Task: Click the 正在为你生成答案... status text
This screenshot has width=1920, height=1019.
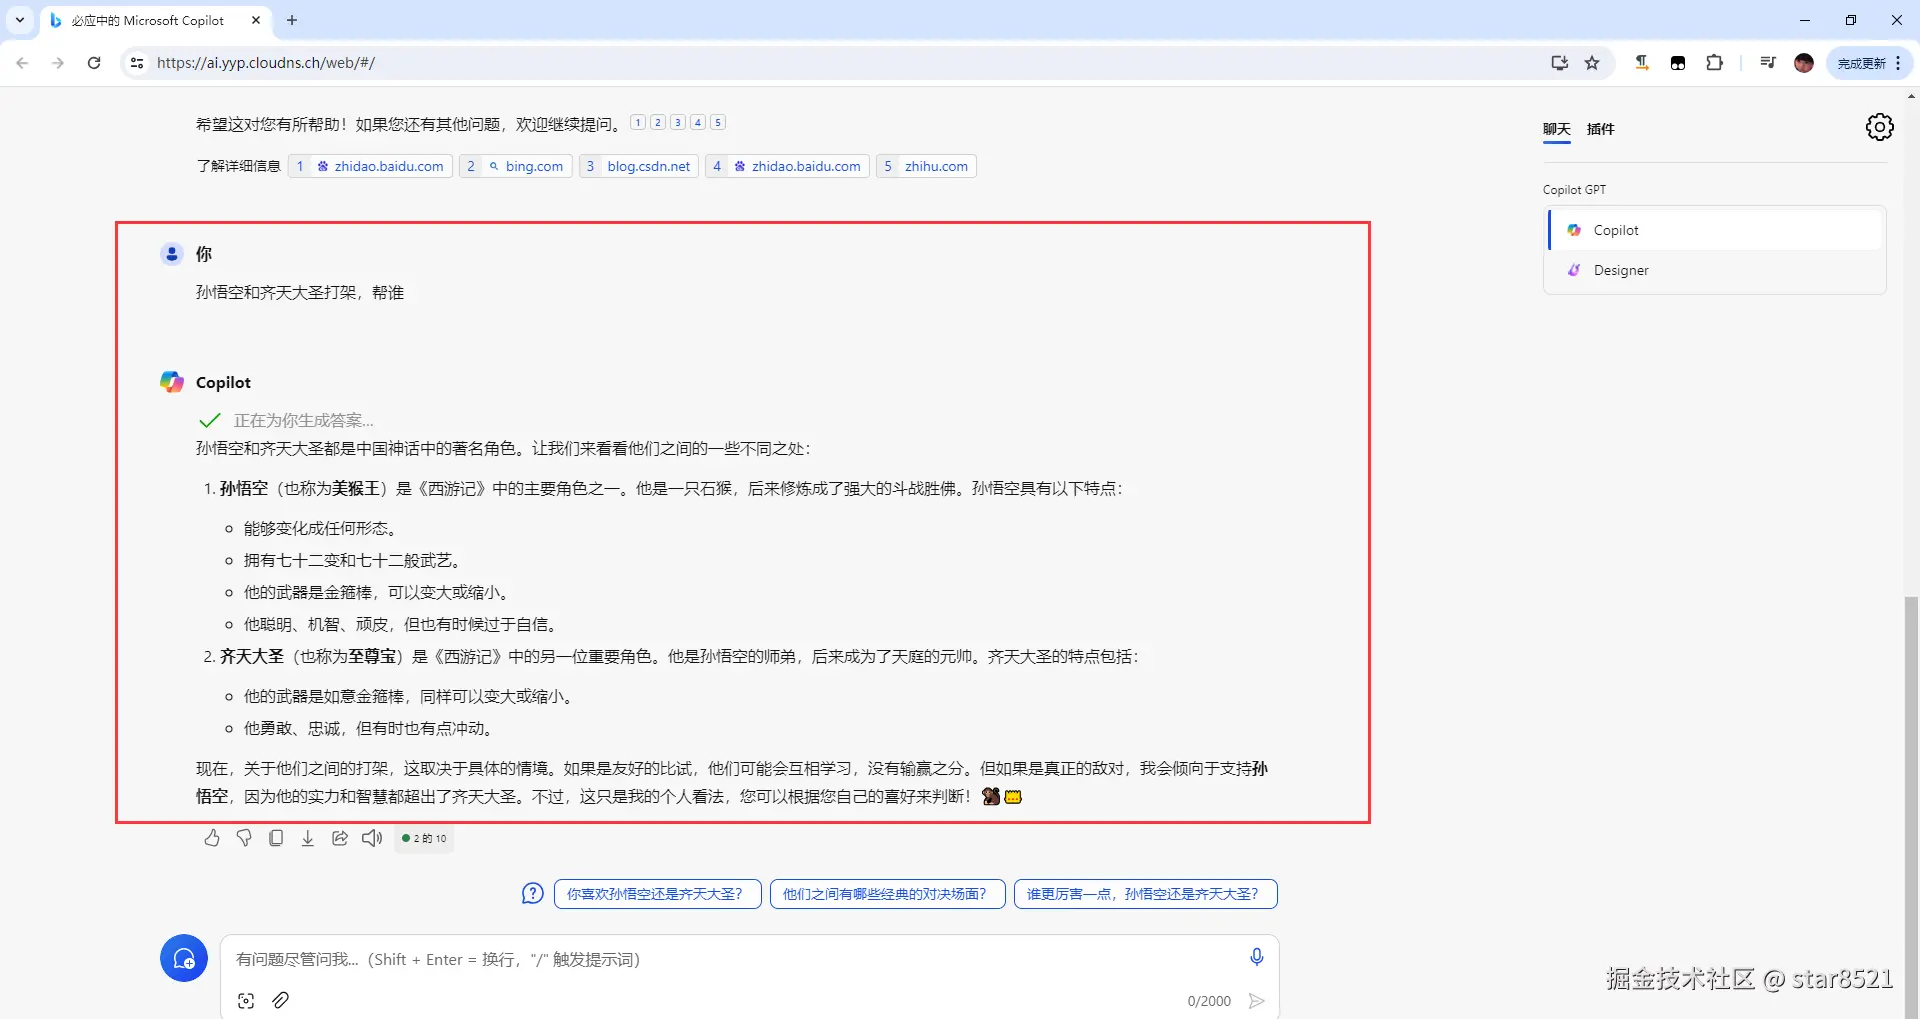Action: [304, 420]
